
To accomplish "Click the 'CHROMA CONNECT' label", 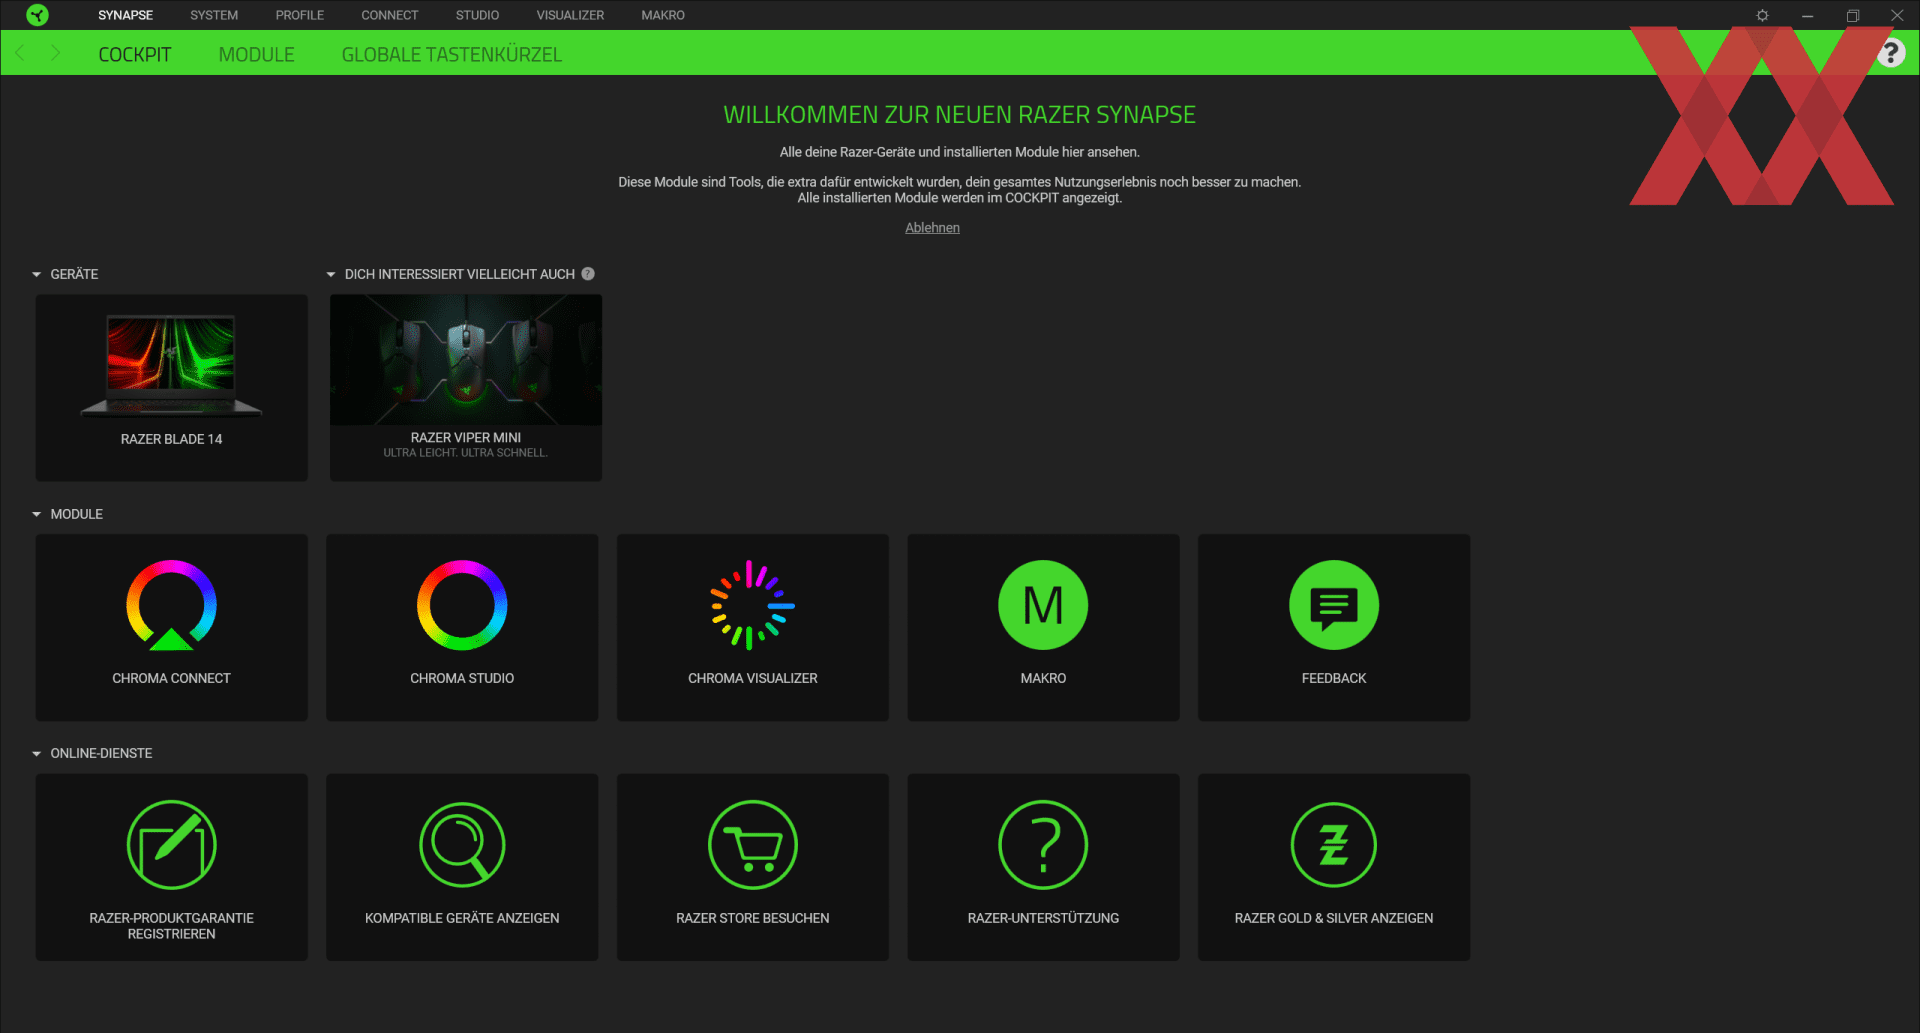I will pyautogui.click(x=171, y=678).
